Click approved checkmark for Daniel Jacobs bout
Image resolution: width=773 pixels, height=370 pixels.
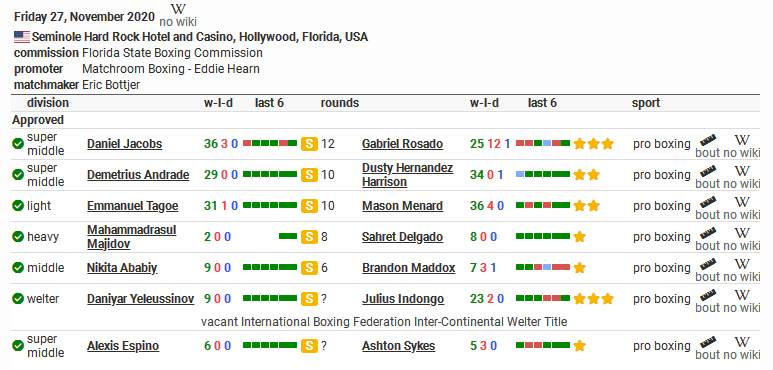click(18, 144)
